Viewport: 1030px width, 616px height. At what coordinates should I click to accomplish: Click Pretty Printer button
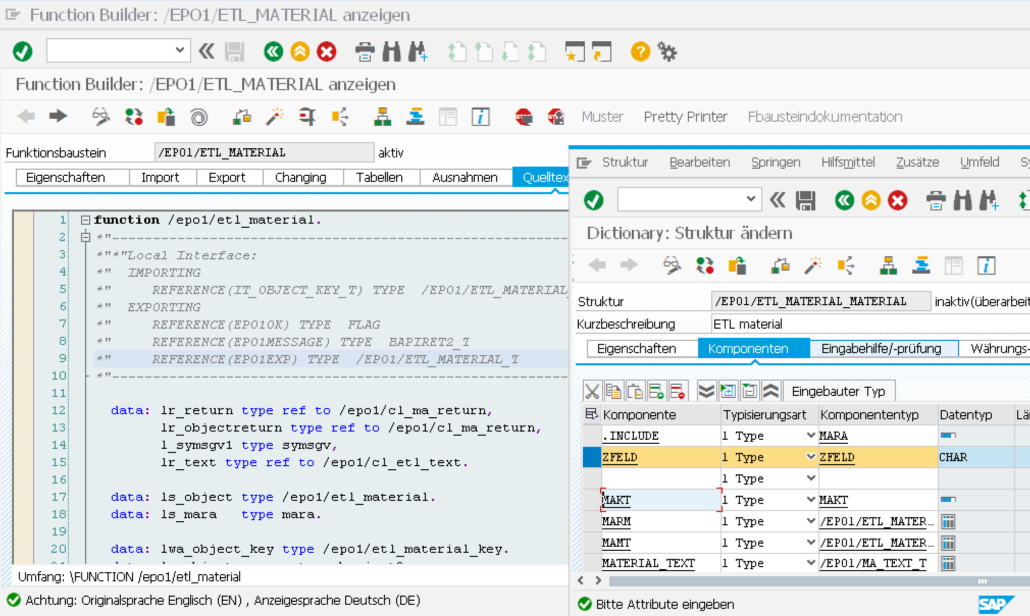click(x=685, y=117)
